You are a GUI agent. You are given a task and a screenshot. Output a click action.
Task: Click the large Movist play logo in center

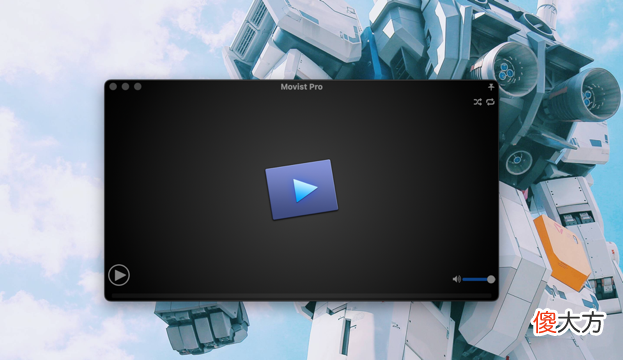(302, 190)
